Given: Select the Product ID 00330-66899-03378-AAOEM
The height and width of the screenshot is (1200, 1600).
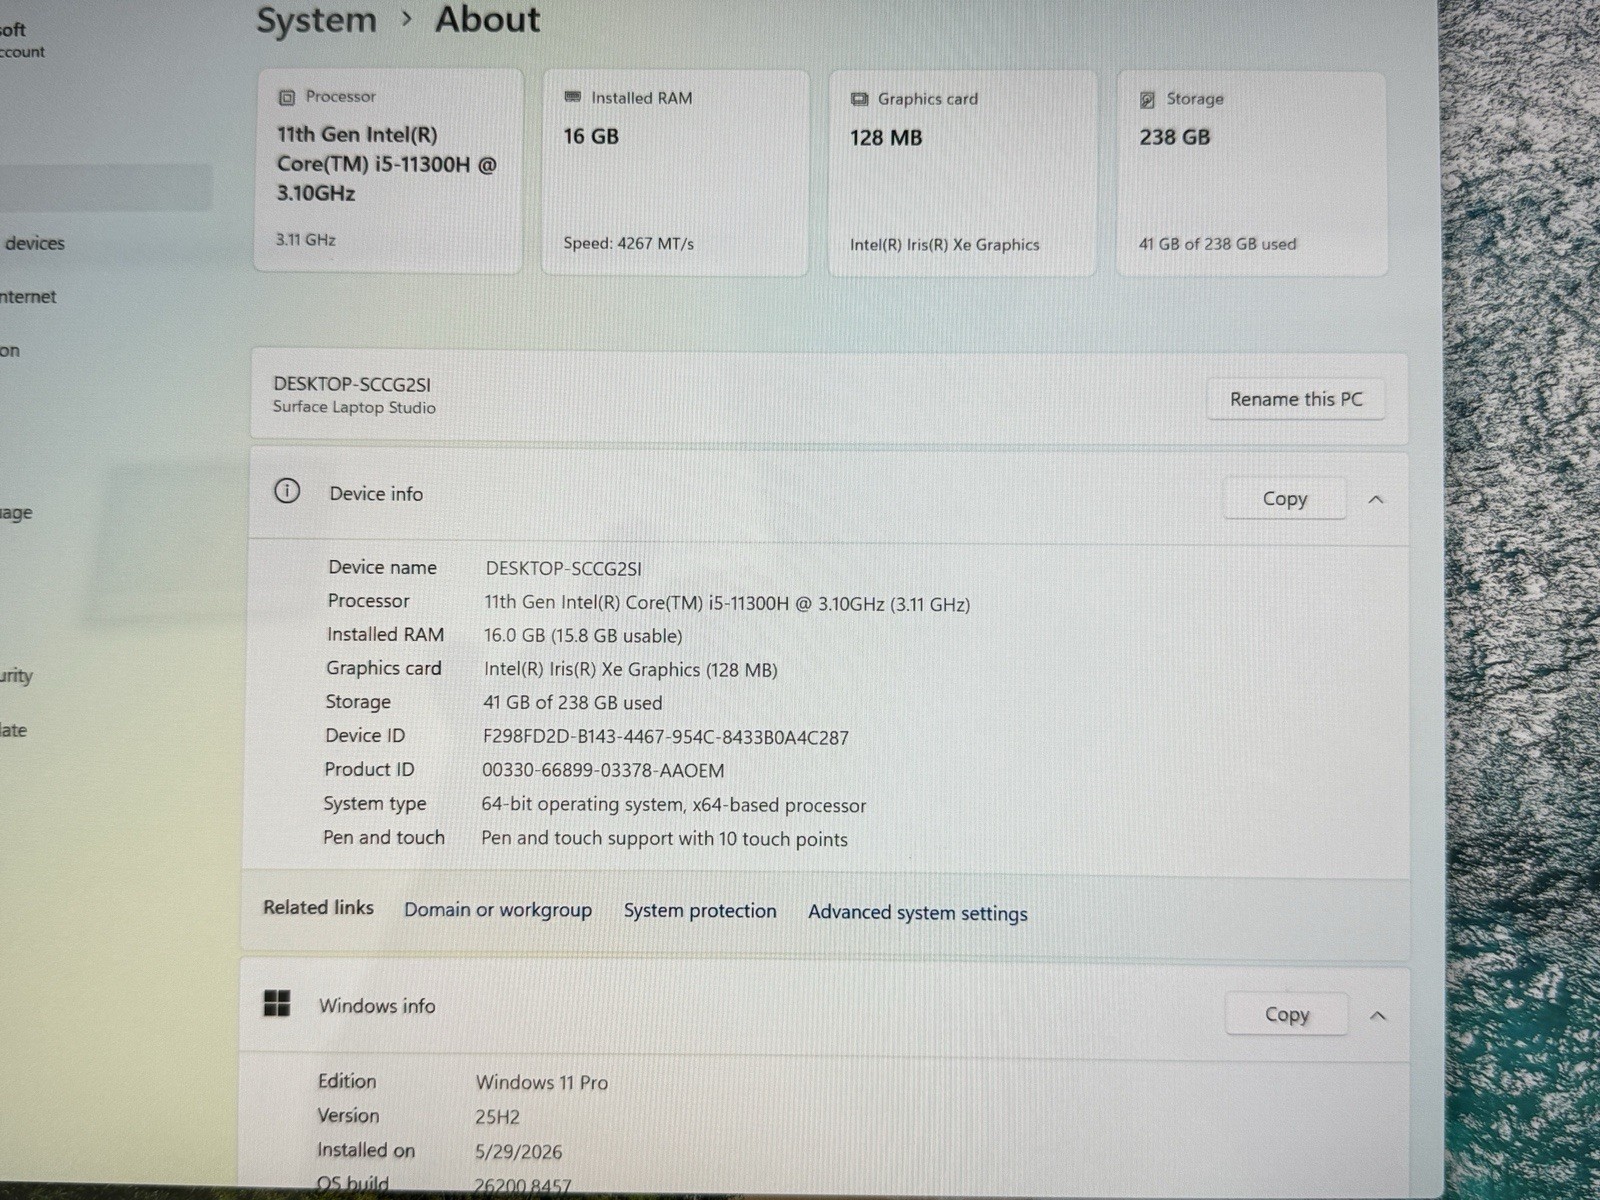Looking at the screenshot, I should point(603,770).
